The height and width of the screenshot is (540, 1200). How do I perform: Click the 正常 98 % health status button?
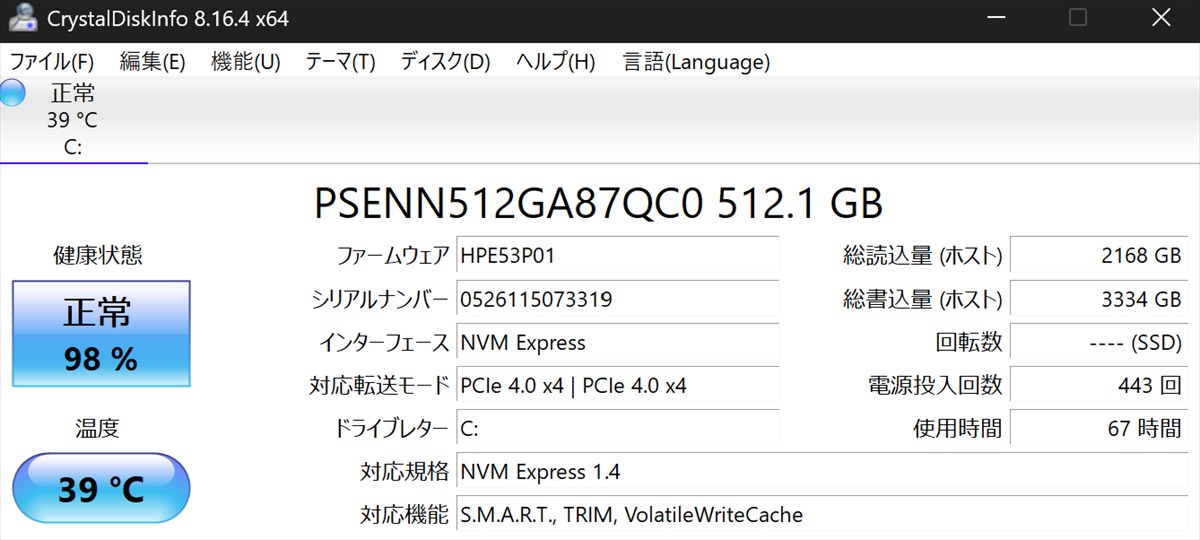tap(101, 334)
